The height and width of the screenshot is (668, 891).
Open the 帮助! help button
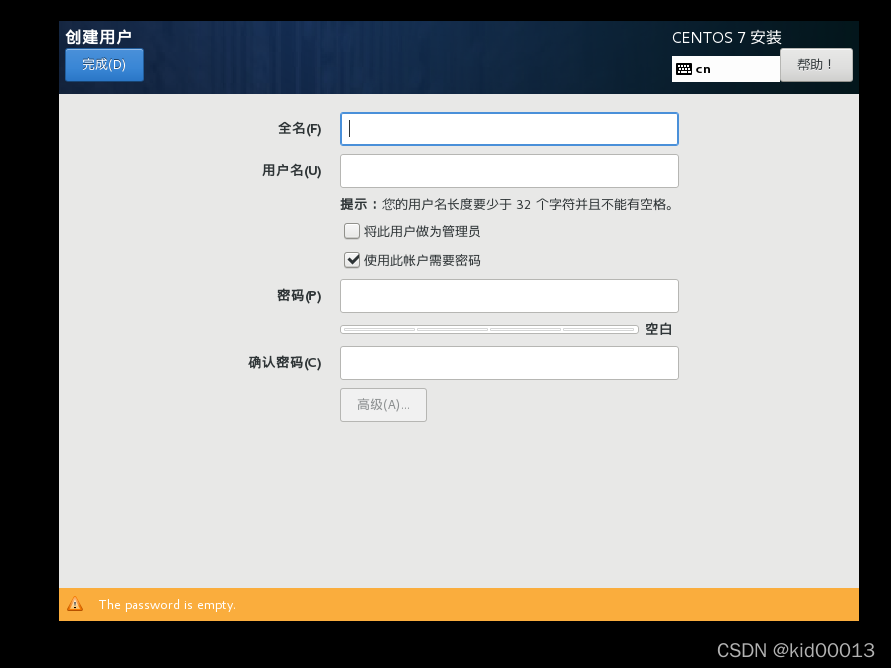click(x=816, y=65)
